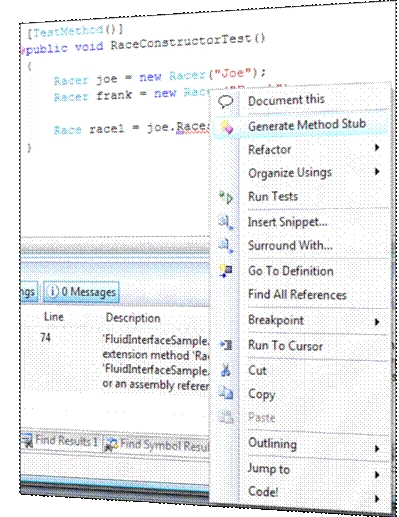This screenshot has height=517, width=399.
Task: Click the Description column header
Action: [133, 318]
